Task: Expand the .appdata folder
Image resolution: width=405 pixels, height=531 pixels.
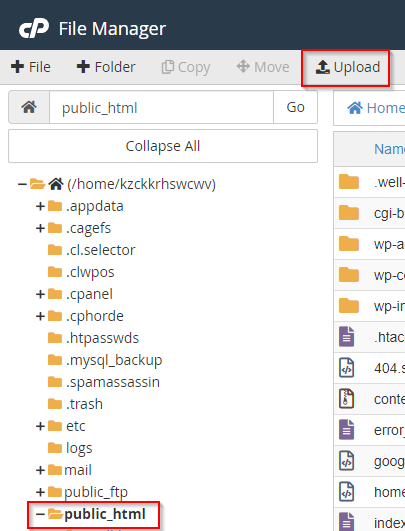Action: [40, 206]
